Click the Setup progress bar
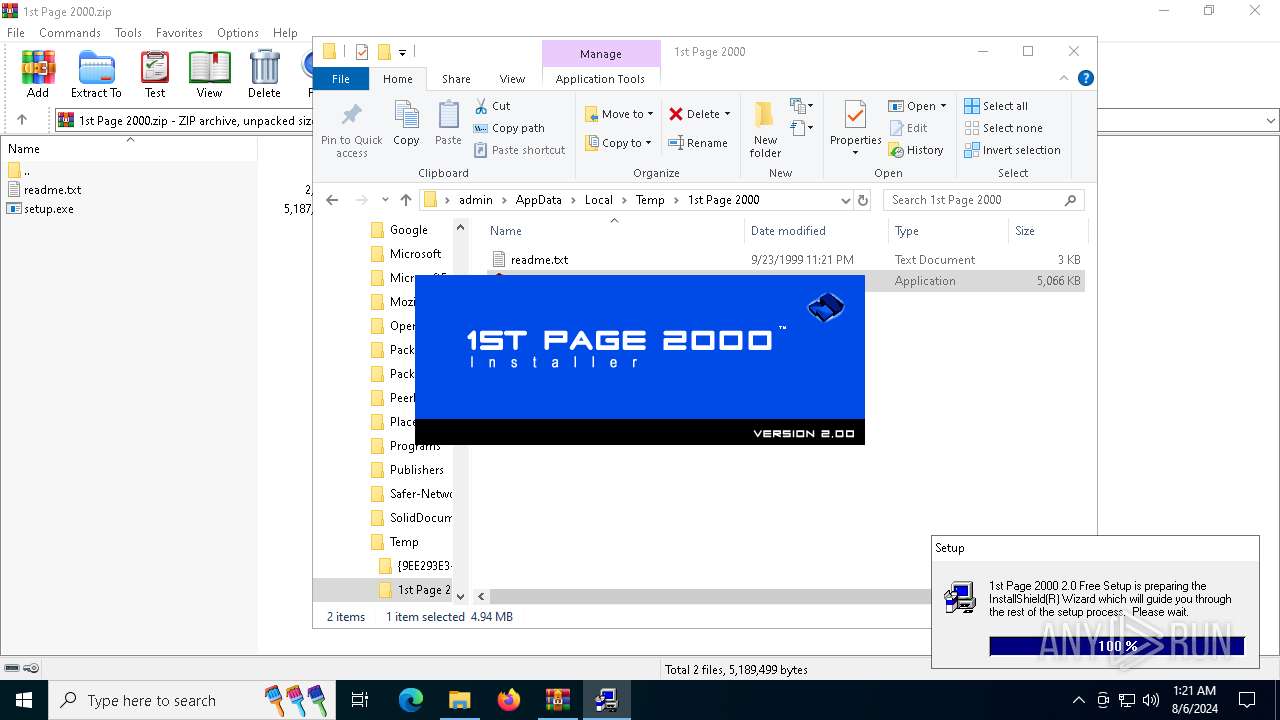Screen dimensions: 1280x720 click(1117, 646)
